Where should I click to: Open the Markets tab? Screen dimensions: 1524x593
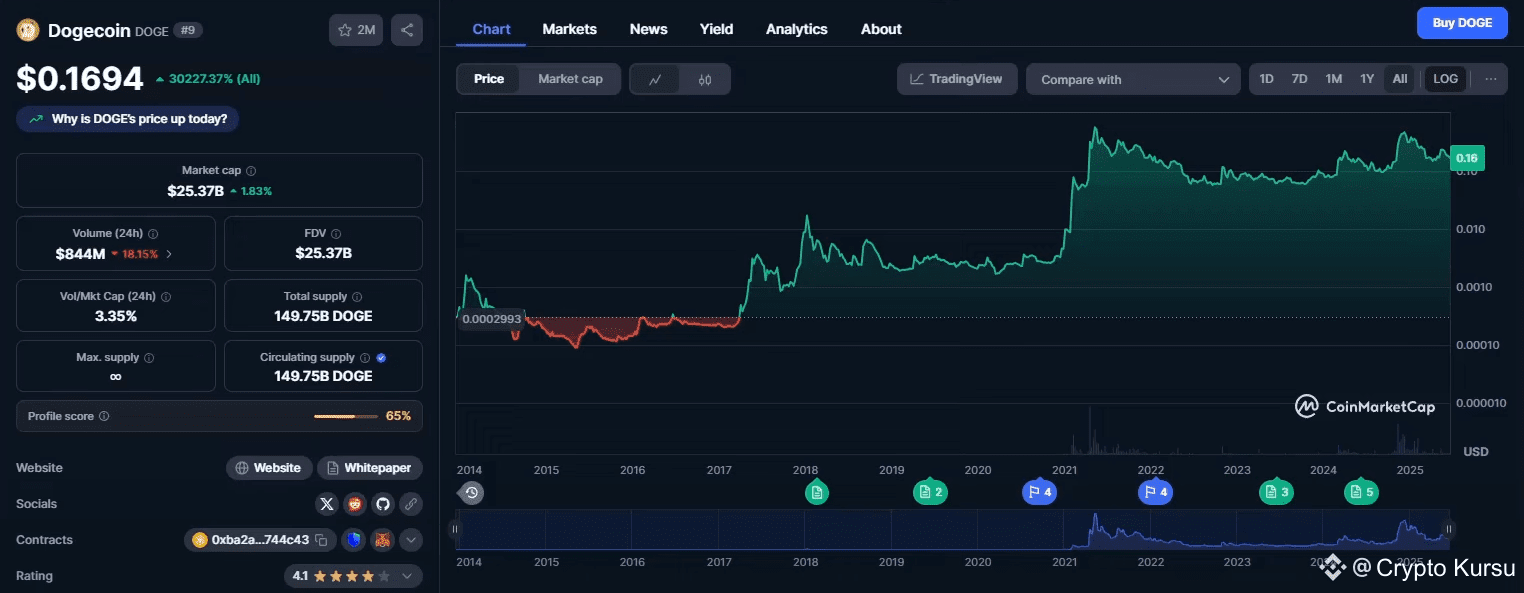click(569, 29)
